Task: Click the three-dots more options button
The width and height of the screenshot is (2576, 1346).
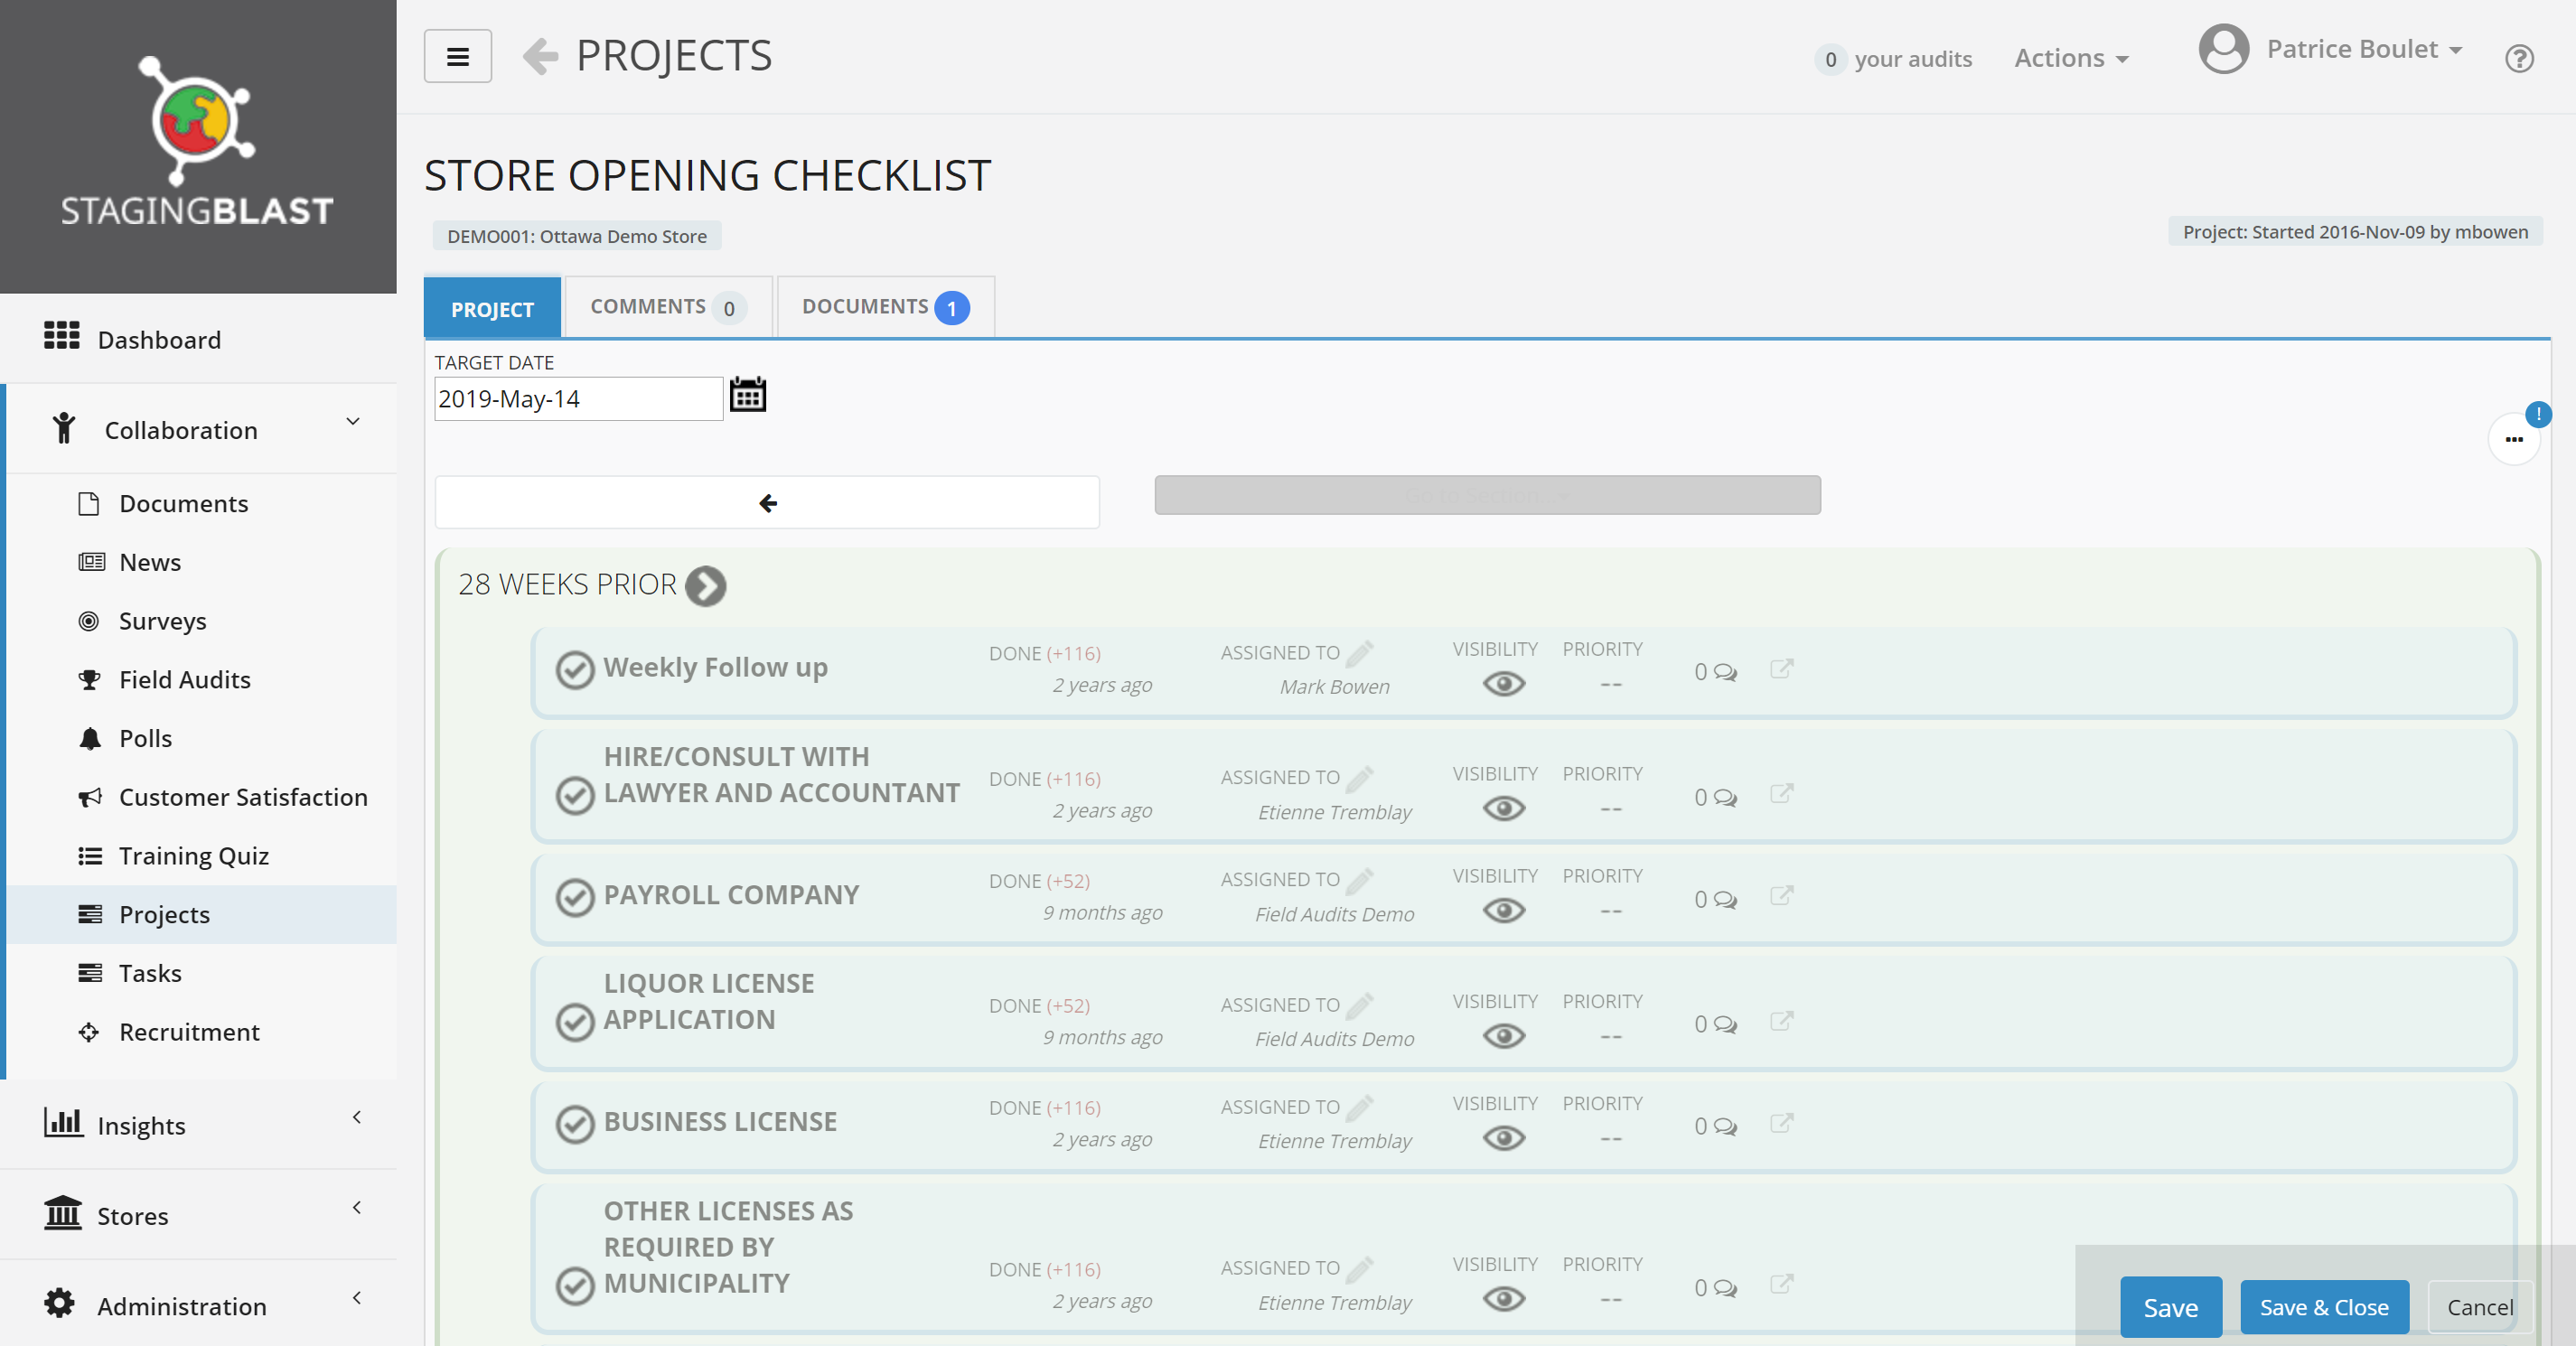Action: click(x=2513, y=439)
